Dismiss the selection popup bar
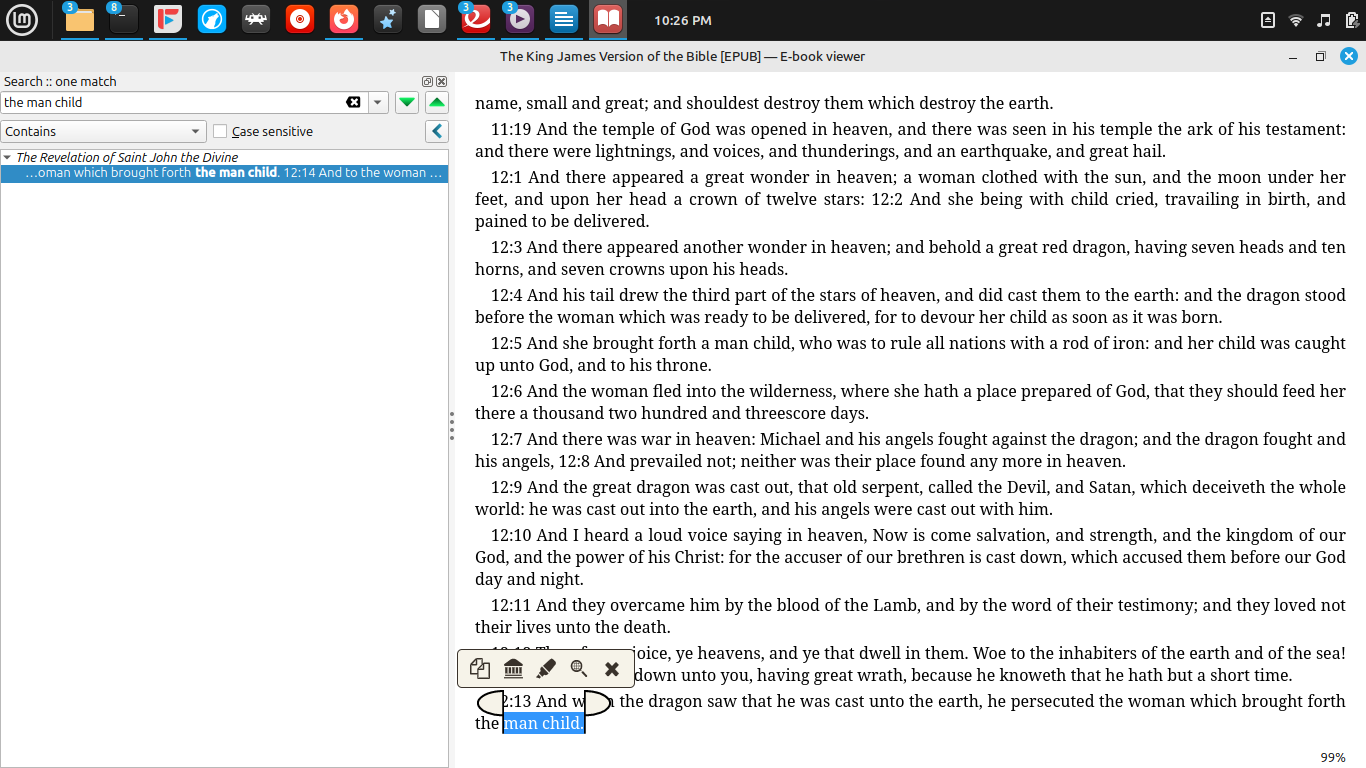This screenshot has height=768, width=1366. point(612,669)
